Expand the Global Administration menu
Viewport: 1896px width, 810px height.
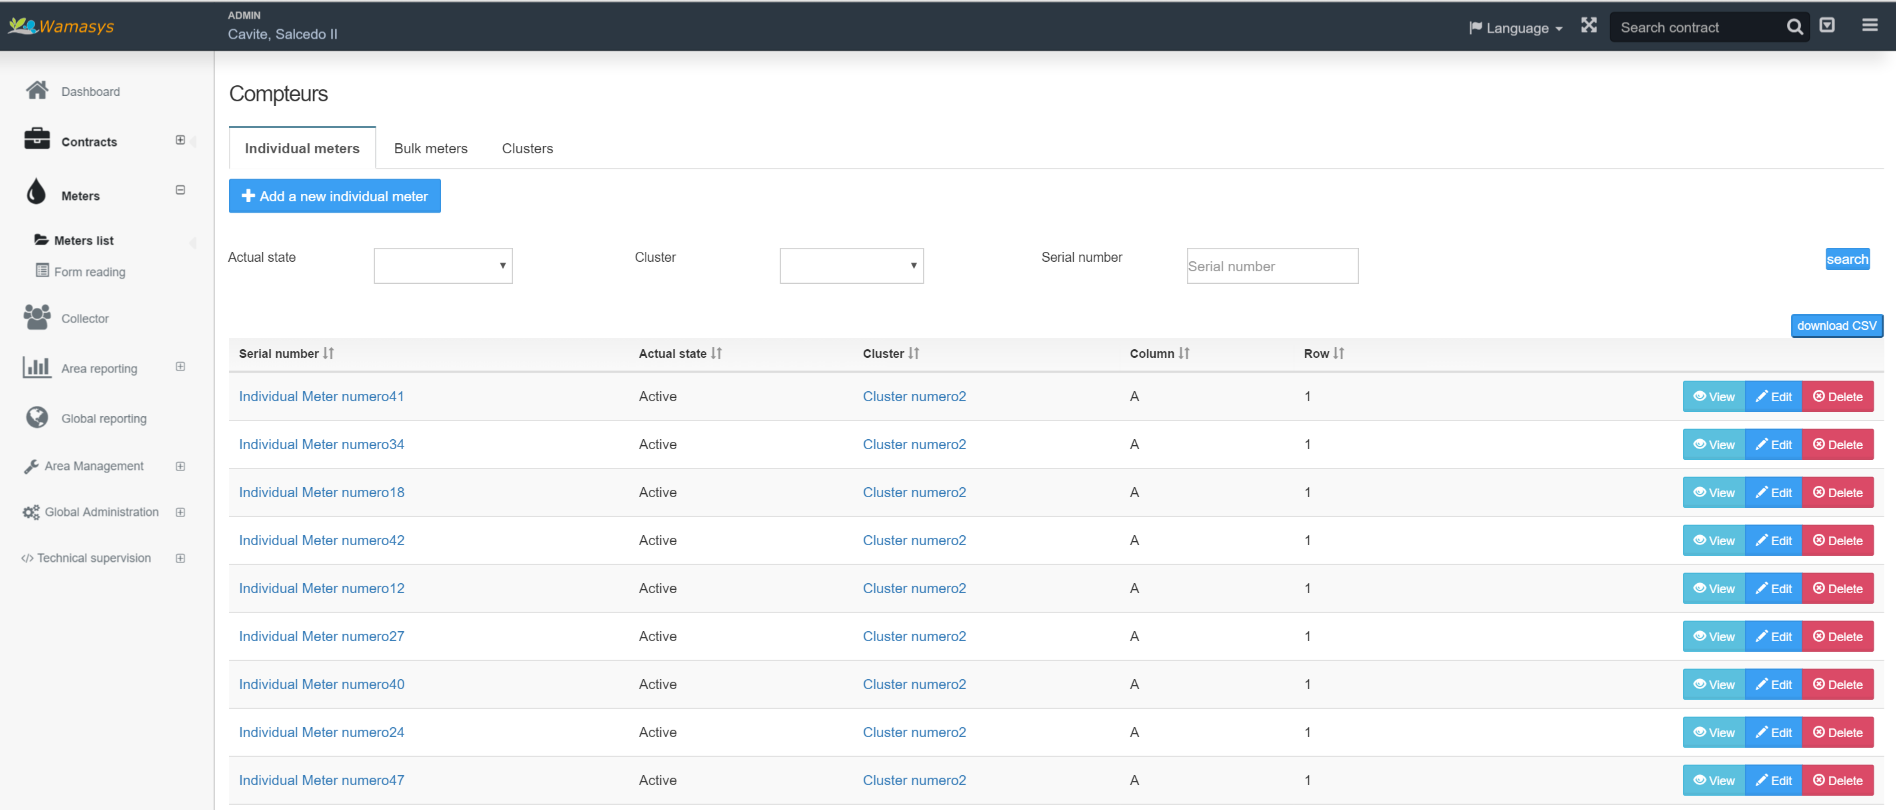[x=180, y=512]
